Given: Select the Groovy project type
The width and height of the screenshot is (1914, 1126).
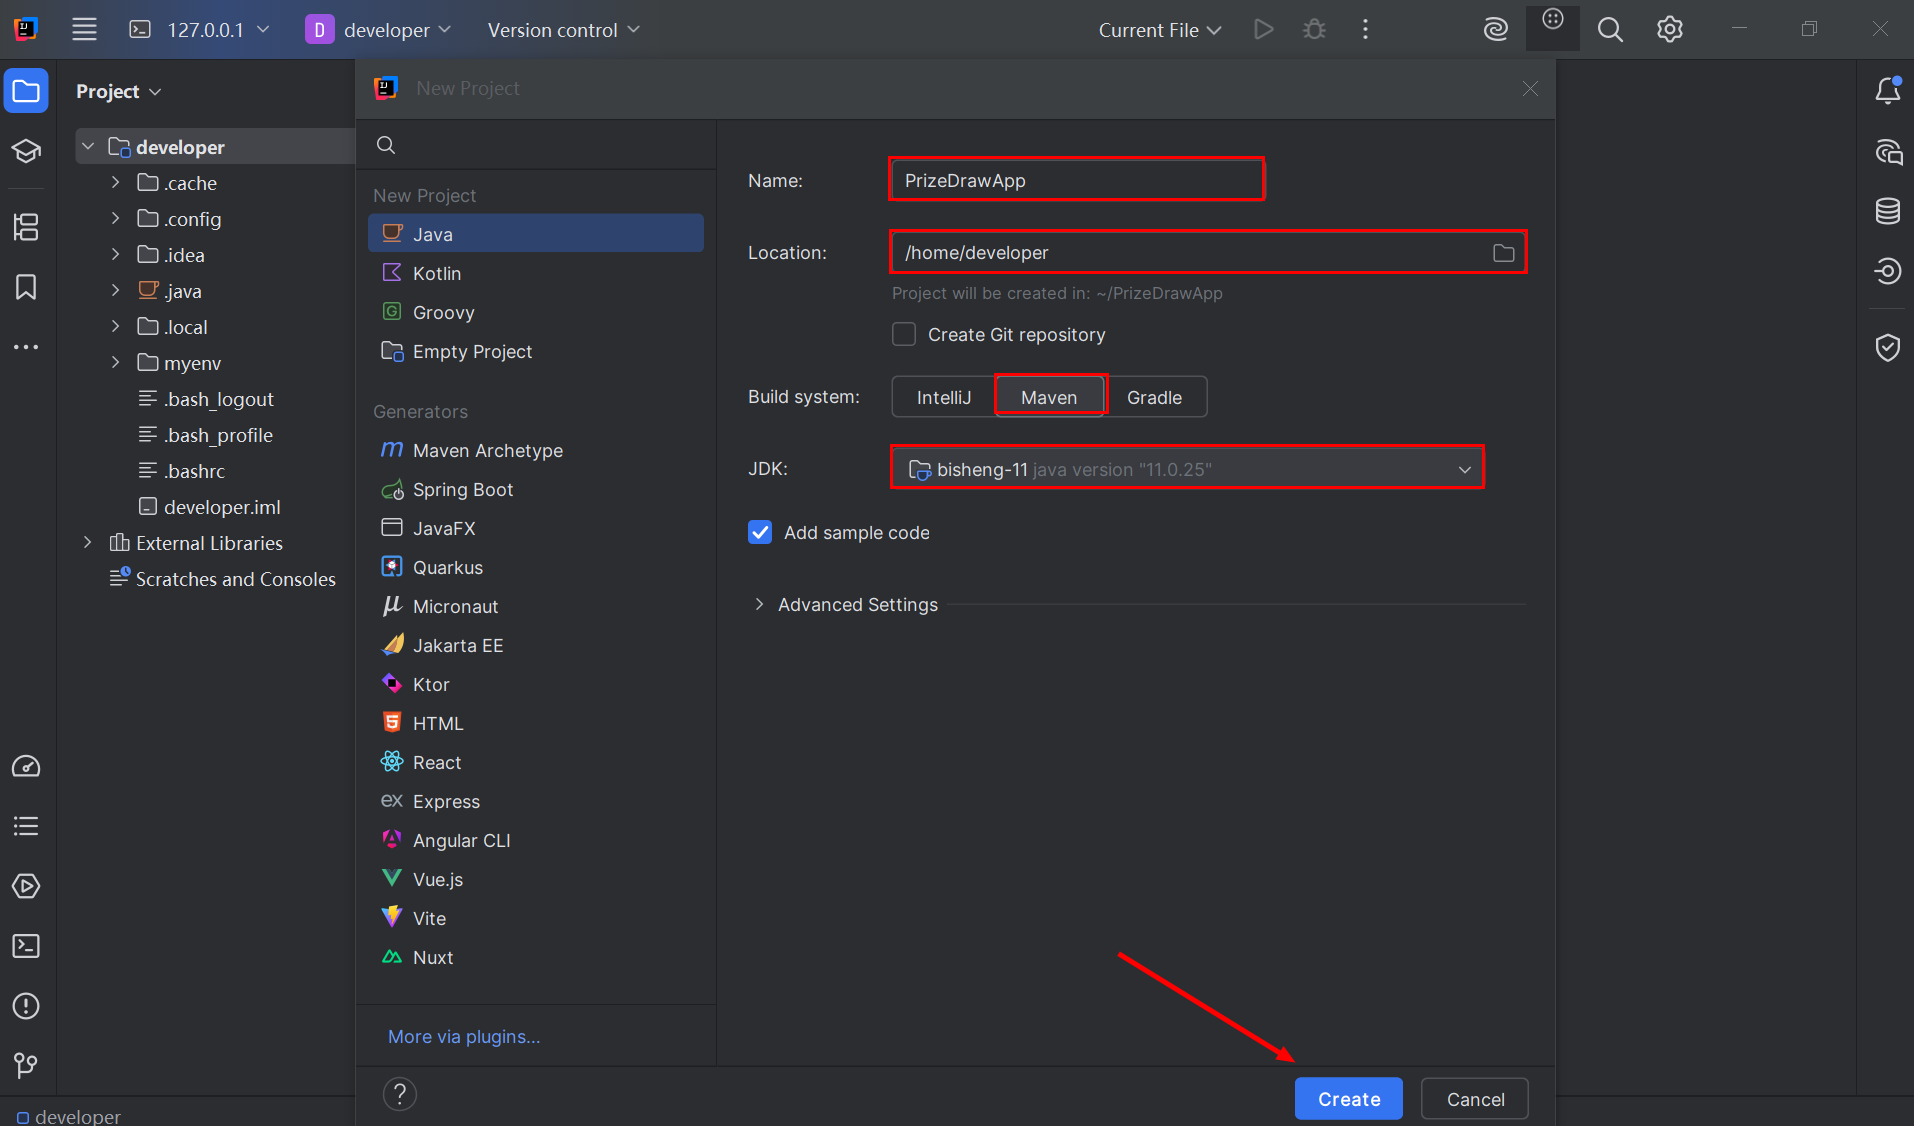Looking at the screenshot, I should click(x=536, y=312).
